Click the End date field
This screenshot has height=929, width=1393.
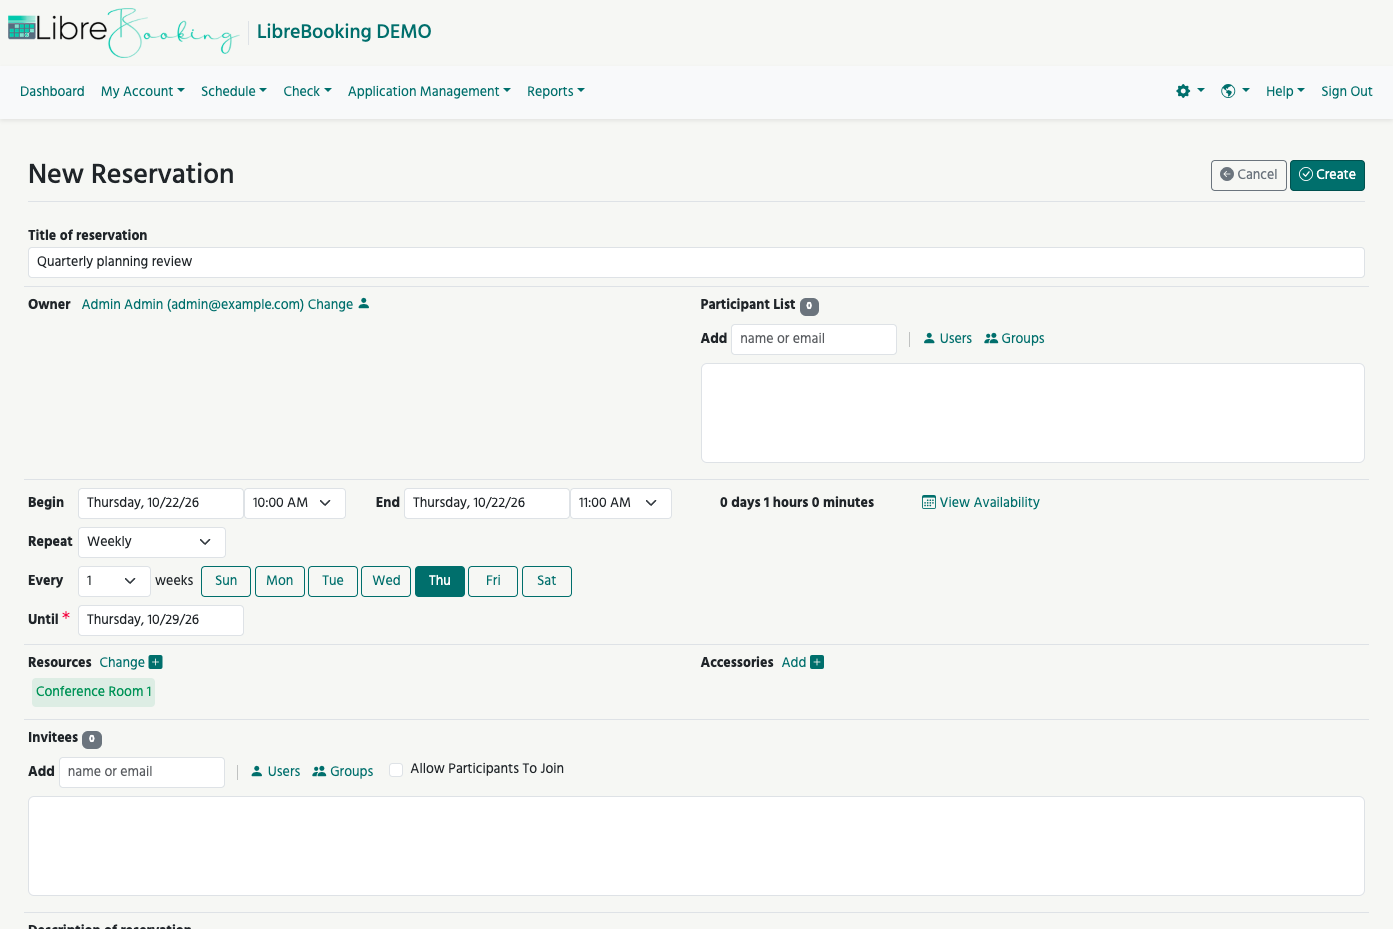tap(487, 503)
